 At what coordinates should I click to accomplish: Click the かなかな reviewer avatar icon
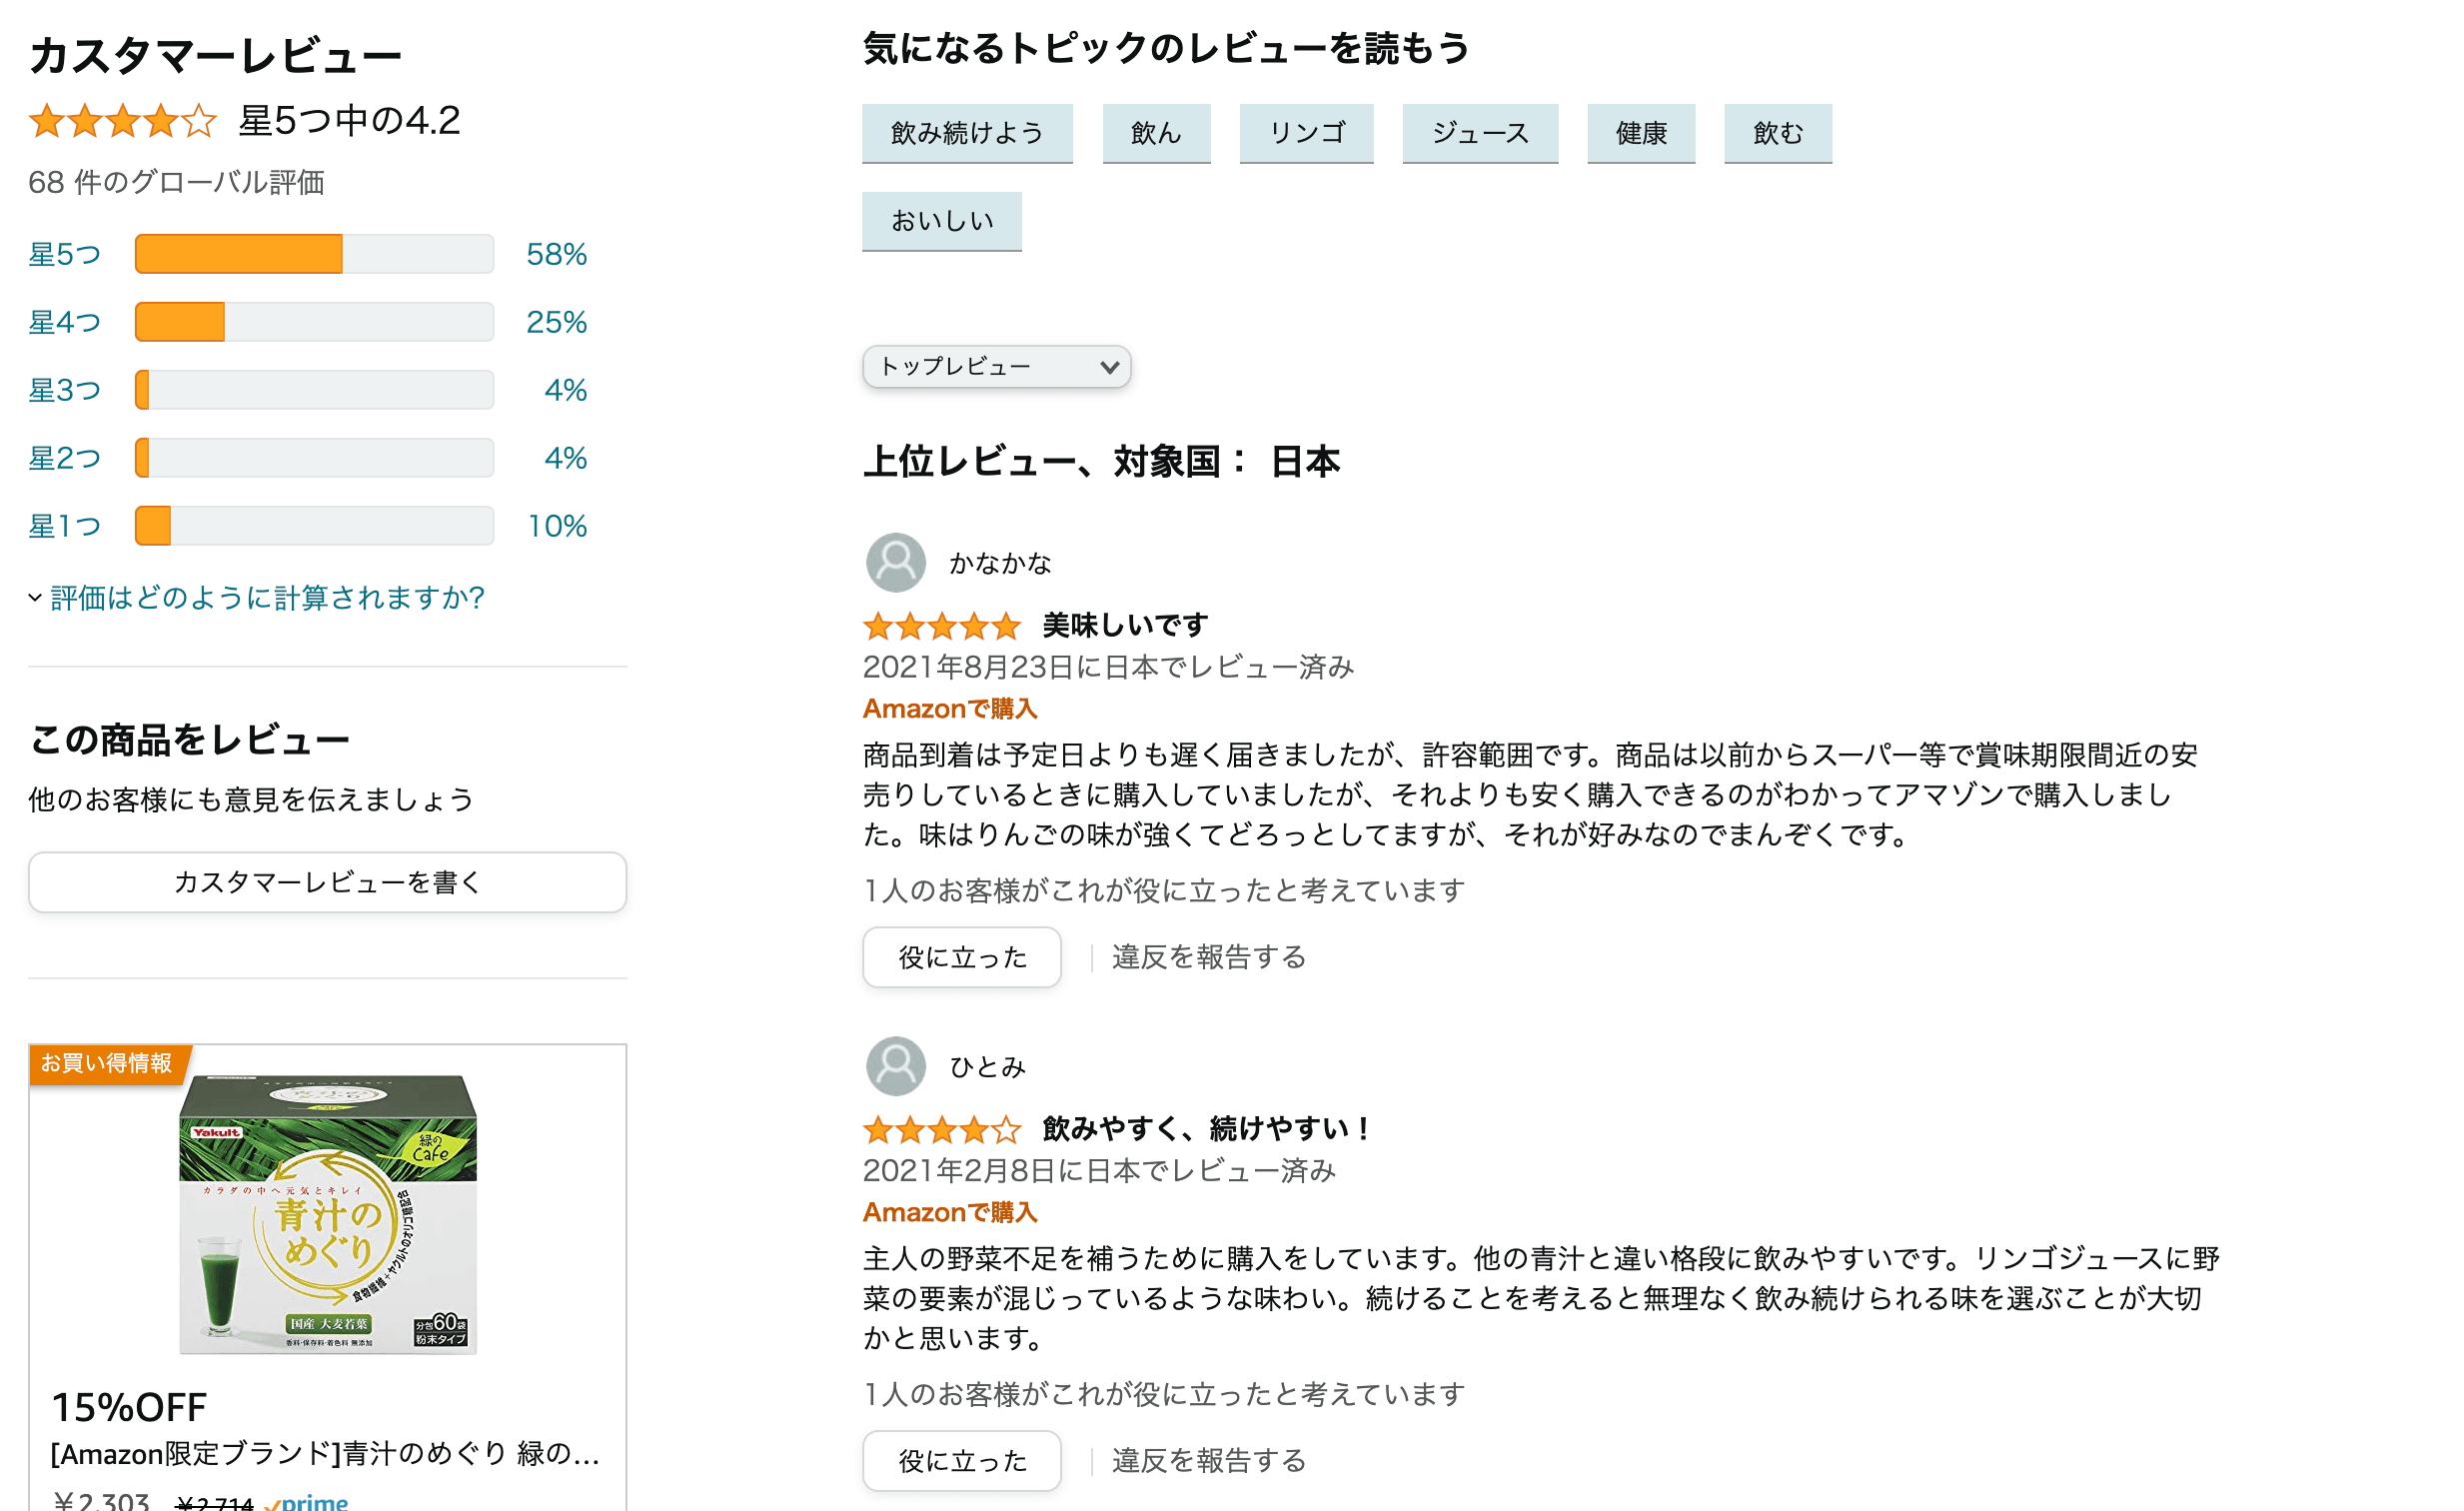coord(895,562)
